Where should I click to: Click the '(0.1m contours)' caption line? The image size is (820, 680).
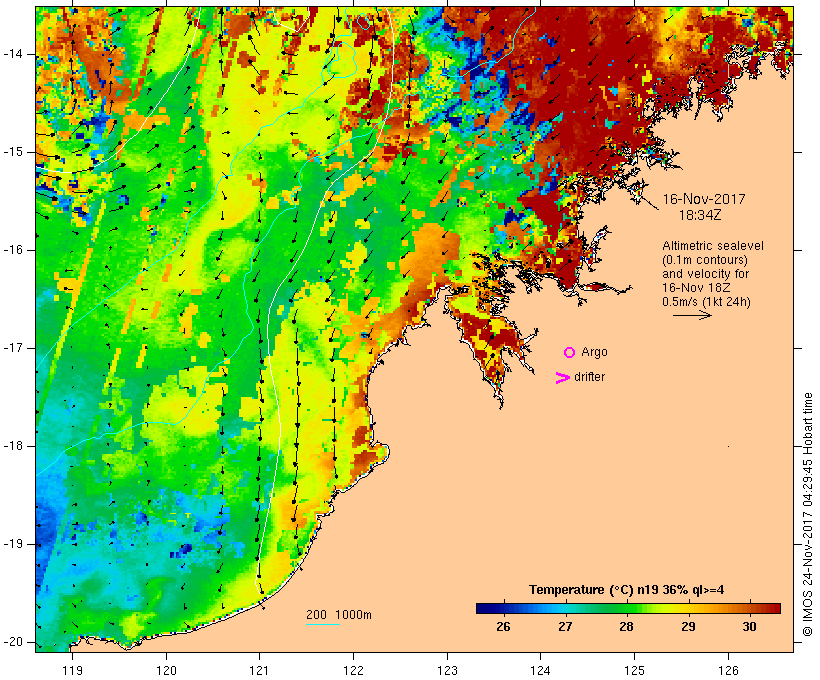click(704, 260)
